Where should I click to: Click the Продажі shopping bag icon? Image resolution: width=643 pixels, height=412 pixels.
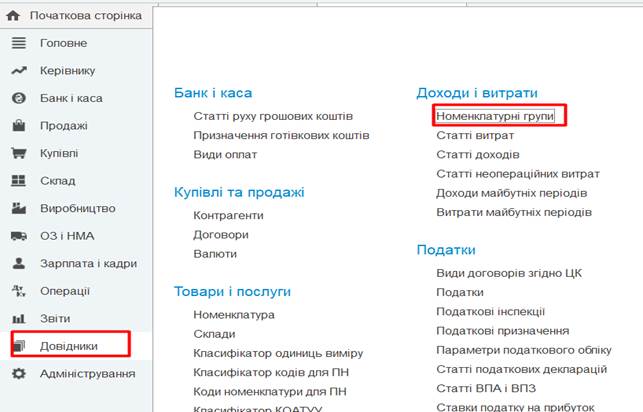click(x=17, y=126)
